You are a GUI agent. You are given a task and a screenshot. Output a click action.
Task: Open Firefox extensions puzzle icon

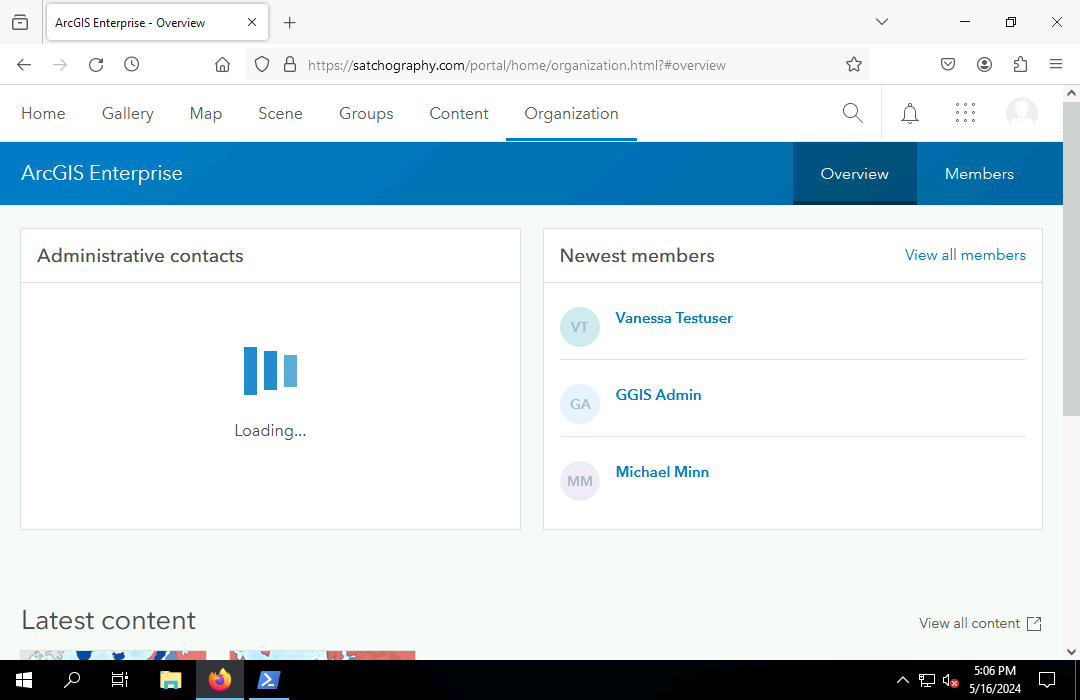(x=1020, y=65)
